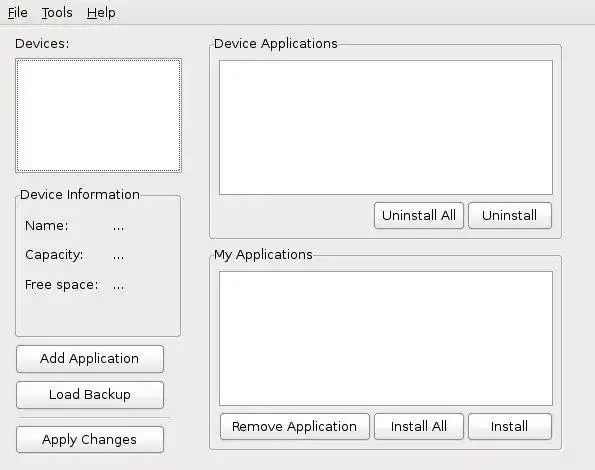
Task: Open the File menu
Action: (x=17, y=13)
